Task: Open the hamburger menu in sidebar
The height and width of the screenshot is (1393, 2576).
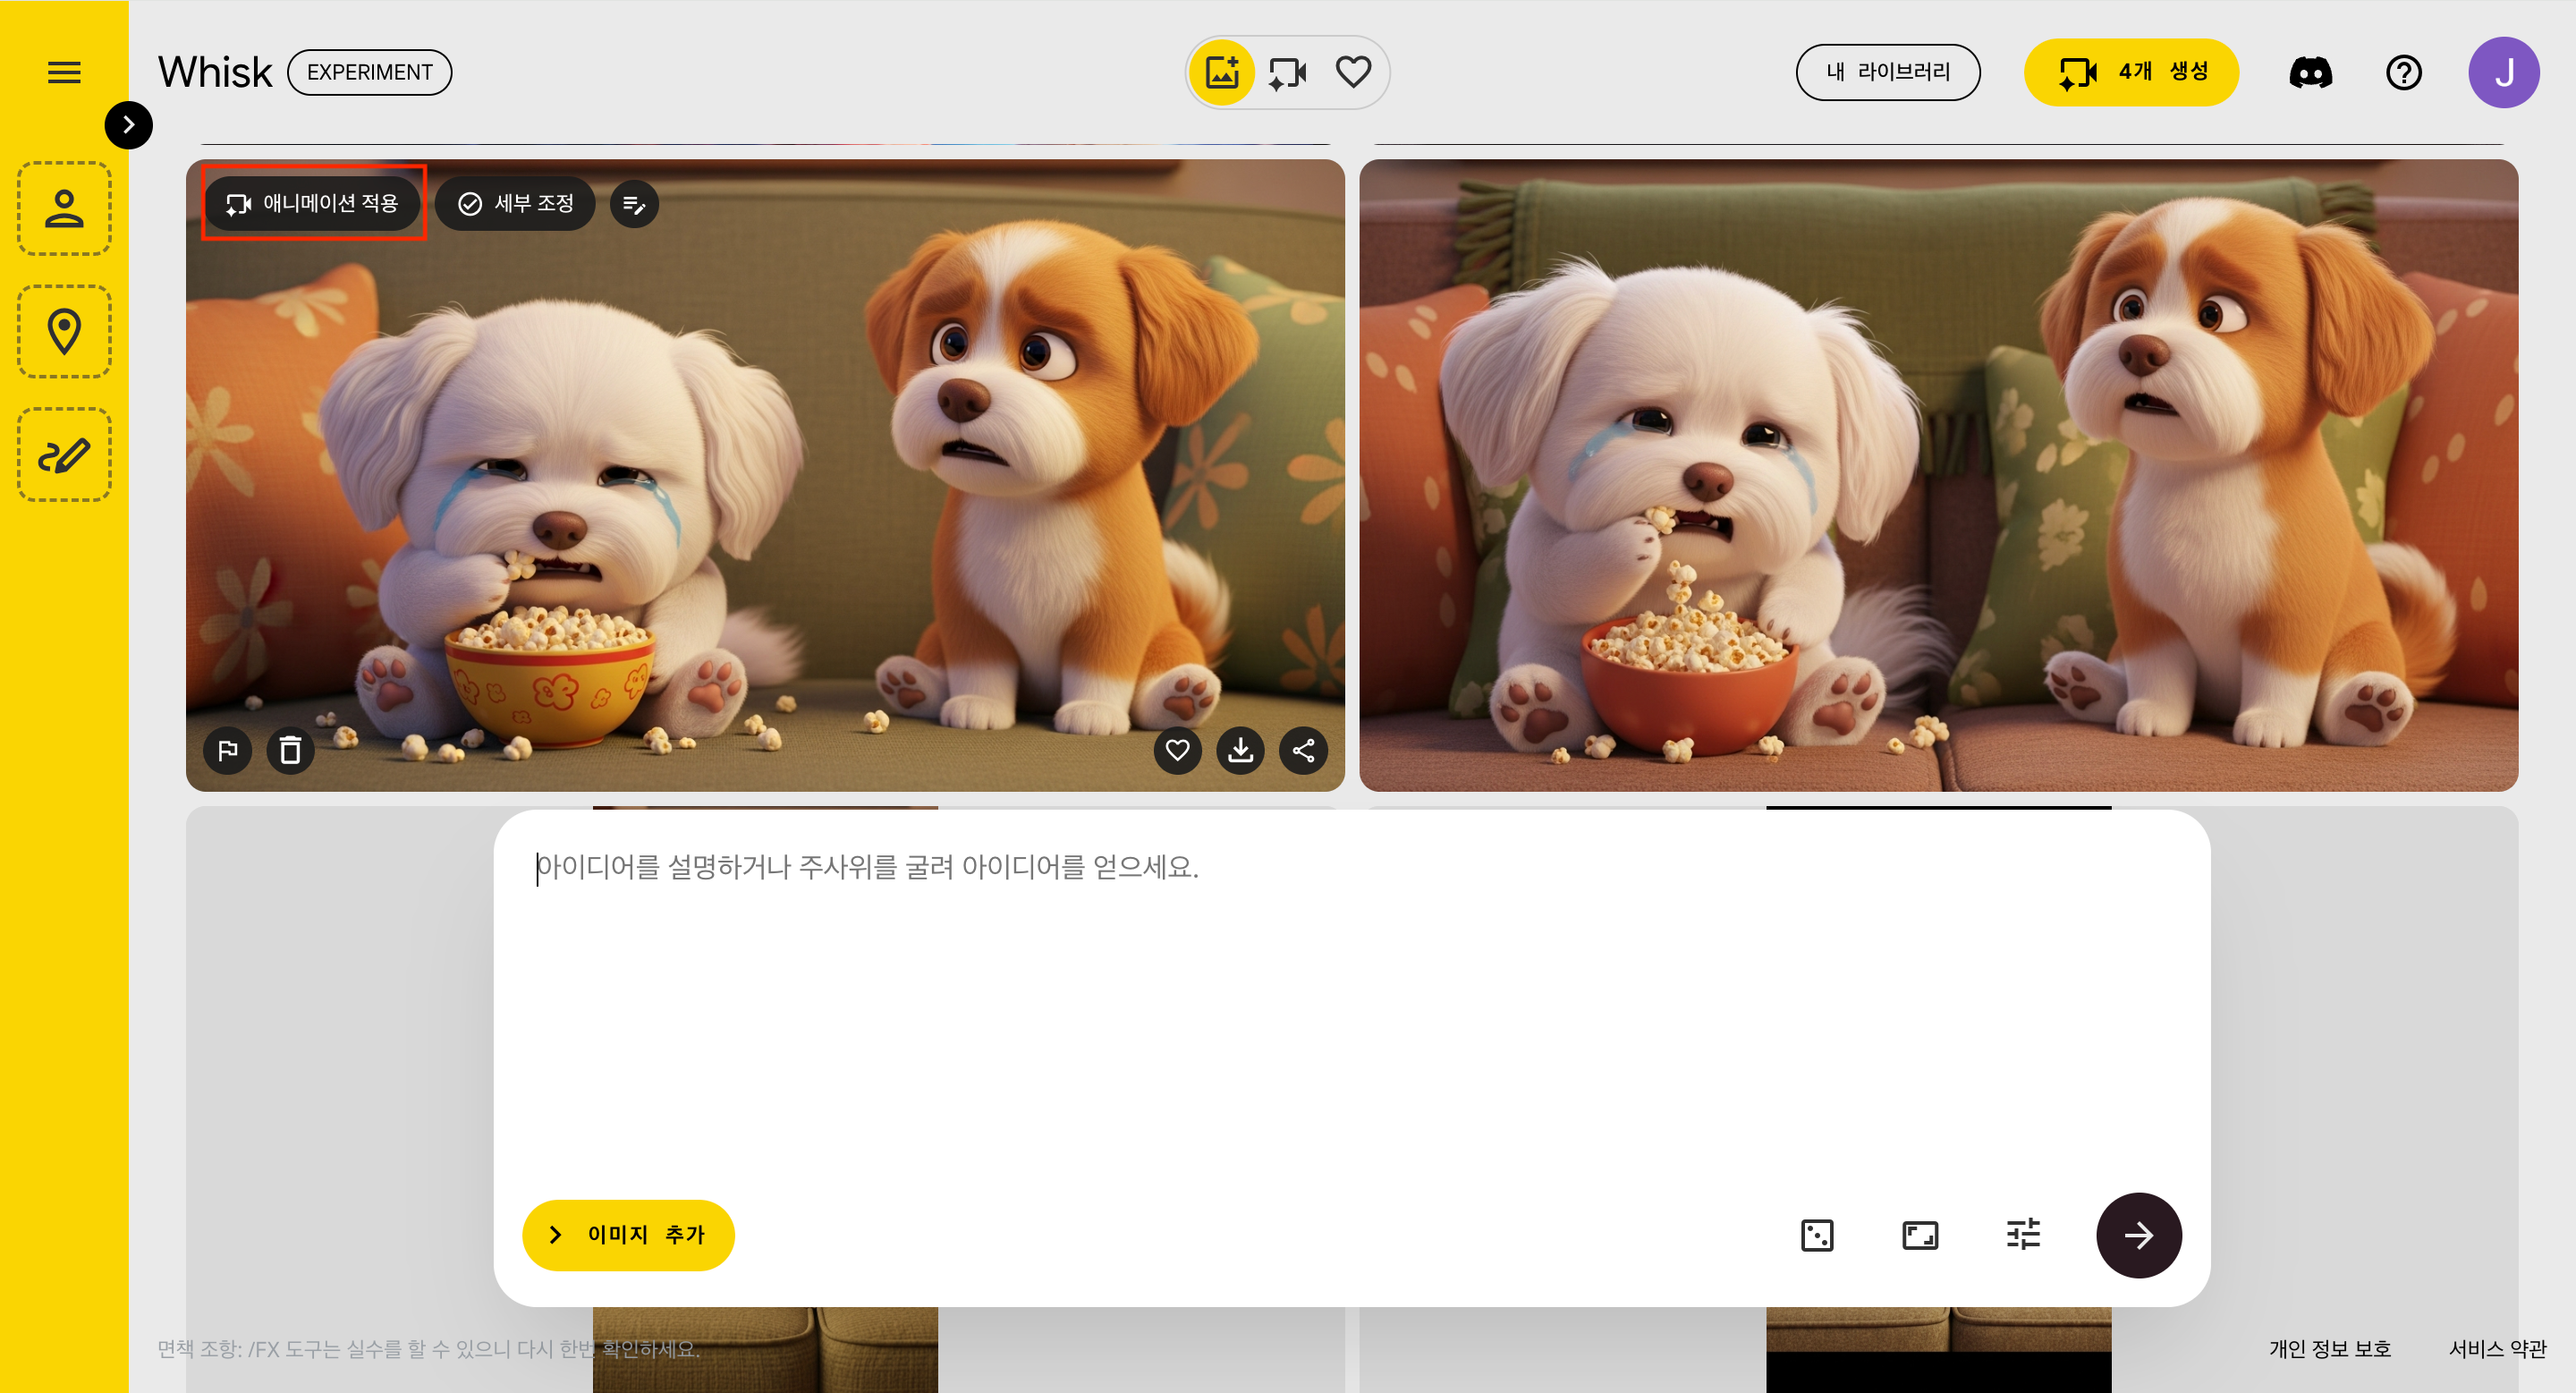Action: tap(64, 72)
